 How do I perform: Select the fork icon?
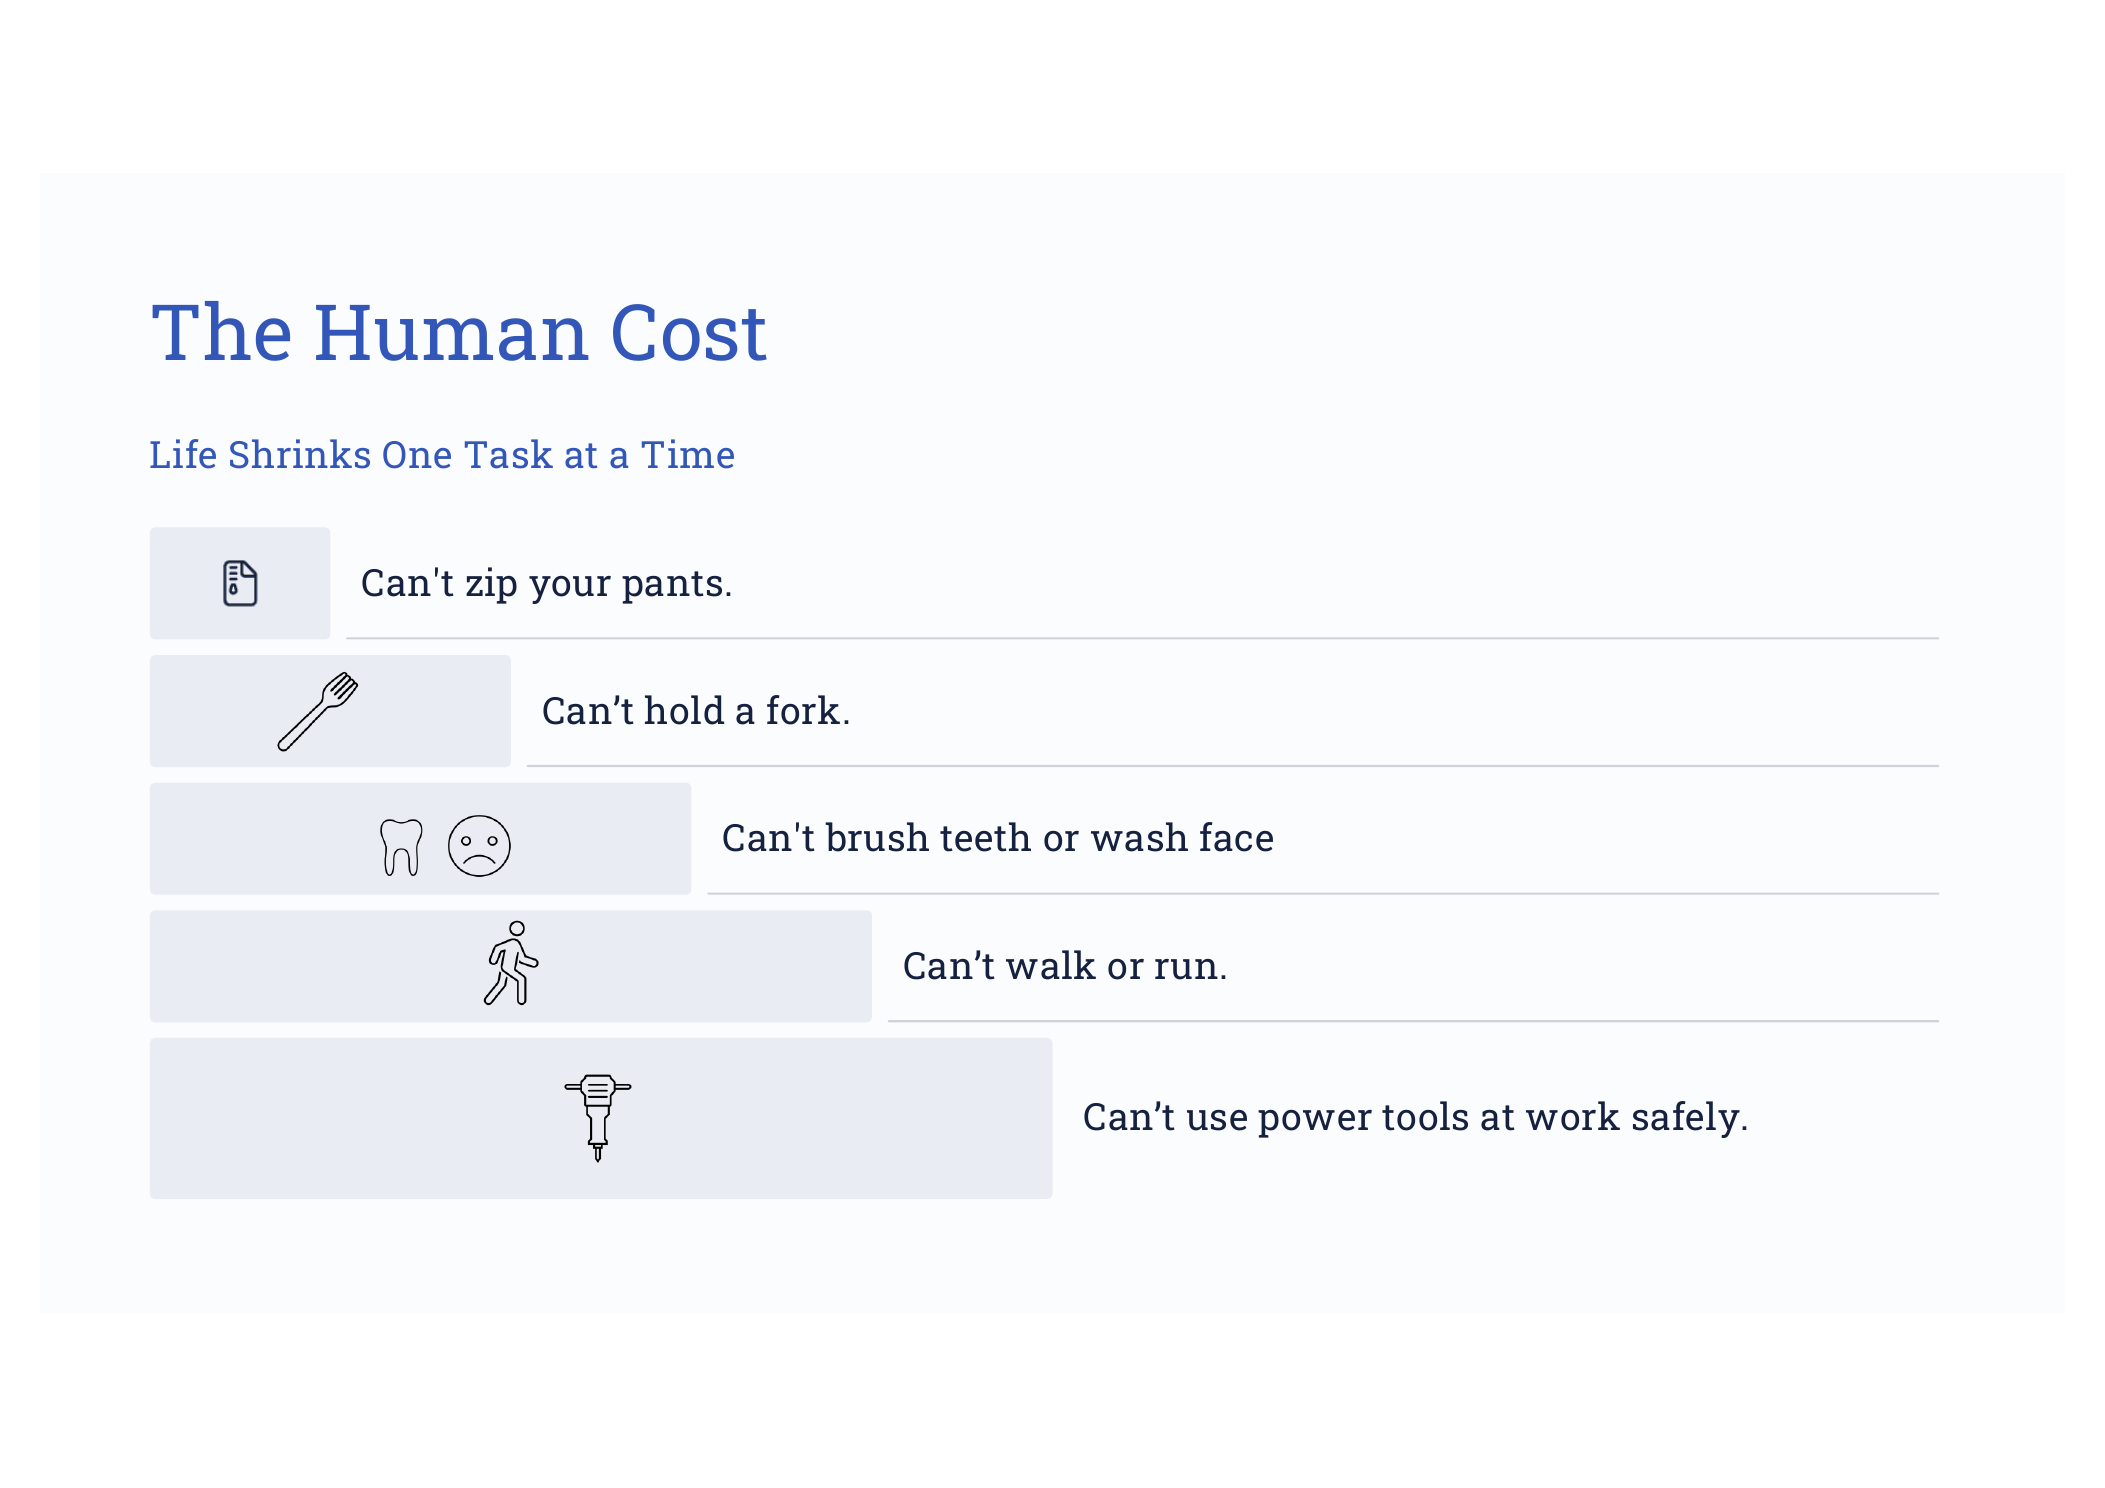(318, 711)
